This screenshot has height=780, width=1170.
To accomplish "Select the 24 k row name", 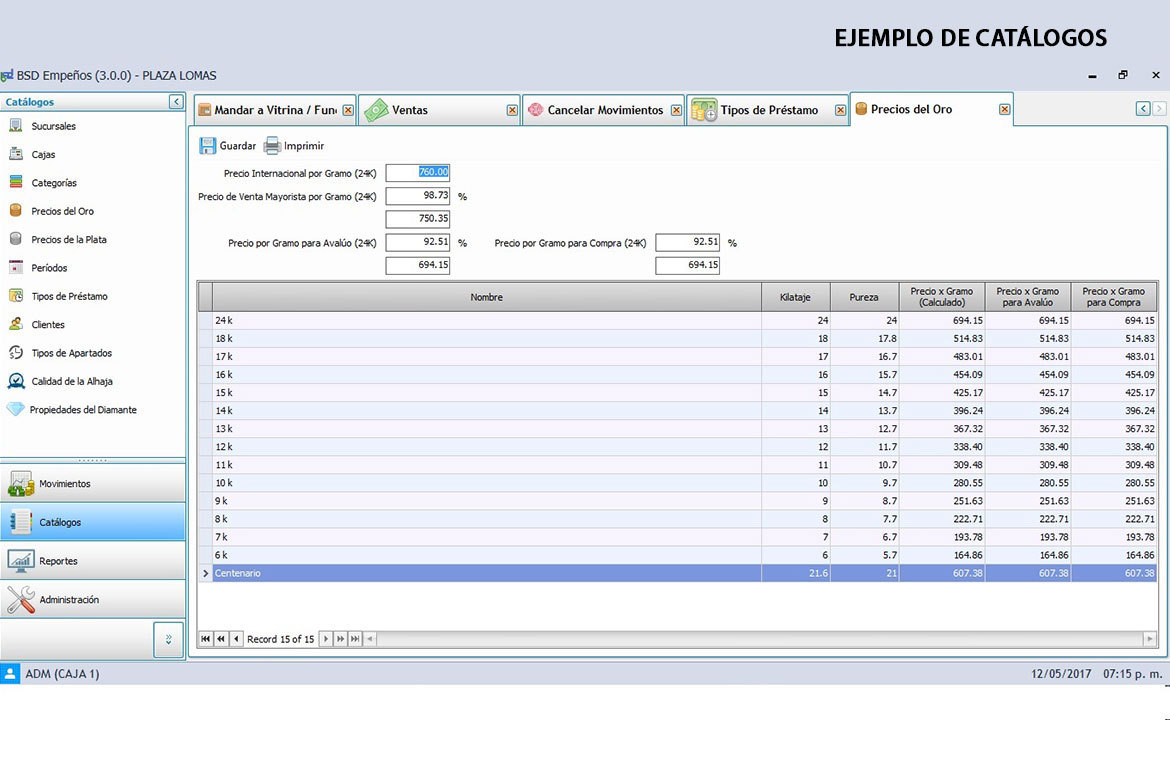I will click(x=224, y=320).
